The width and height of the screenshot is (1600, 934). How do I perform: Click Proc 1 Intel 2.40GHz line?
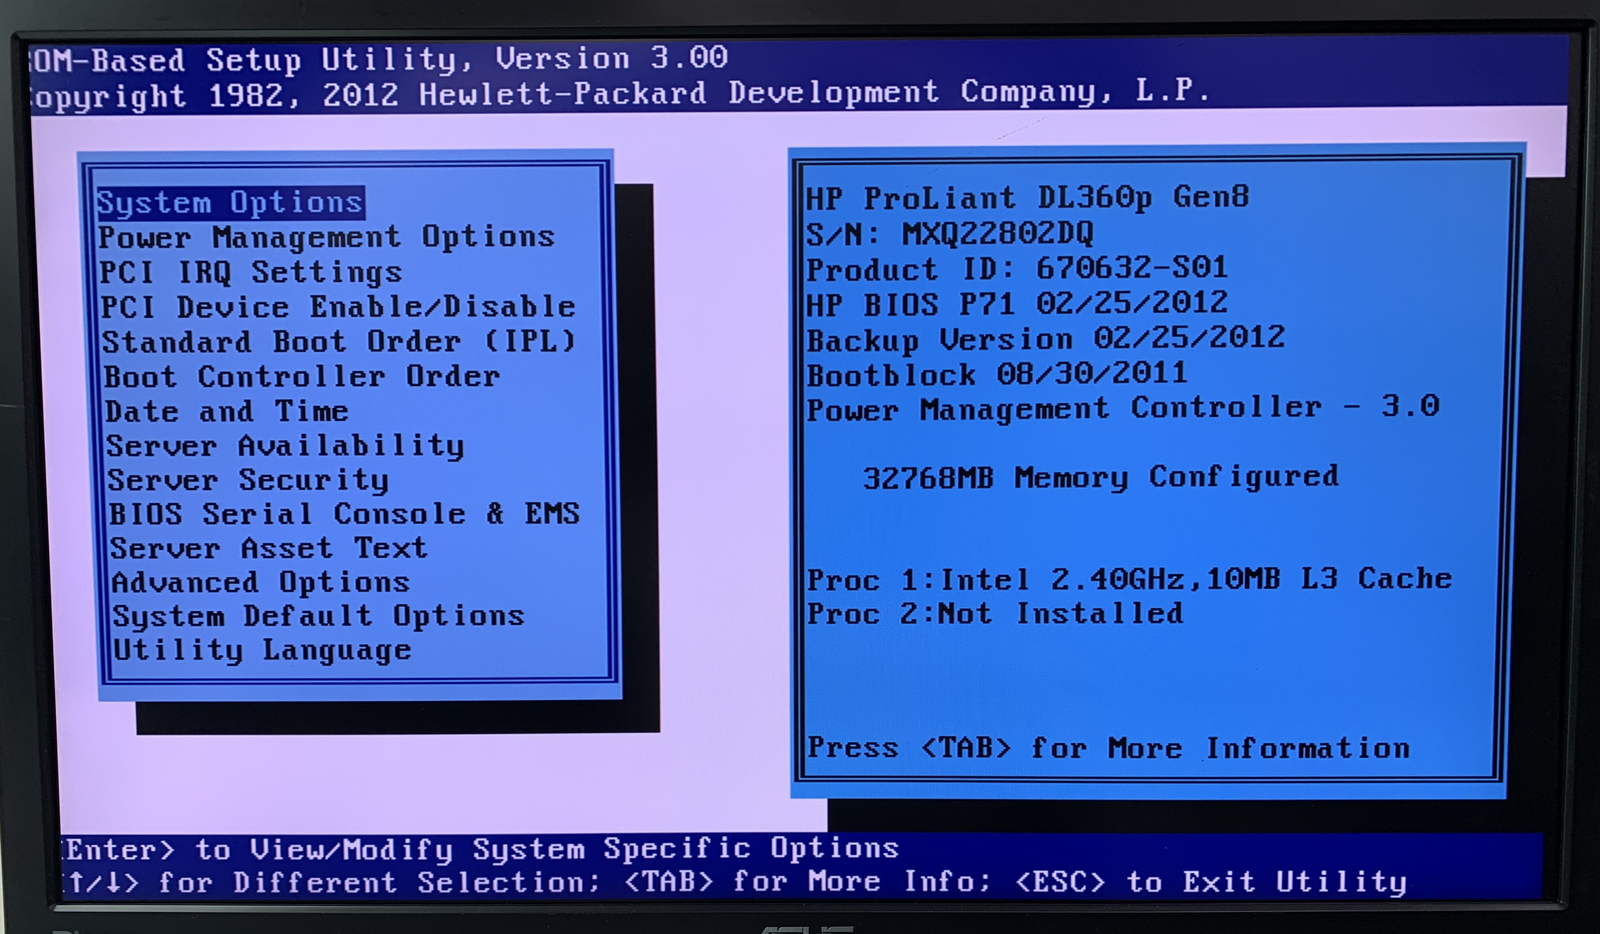(1130, 579)
